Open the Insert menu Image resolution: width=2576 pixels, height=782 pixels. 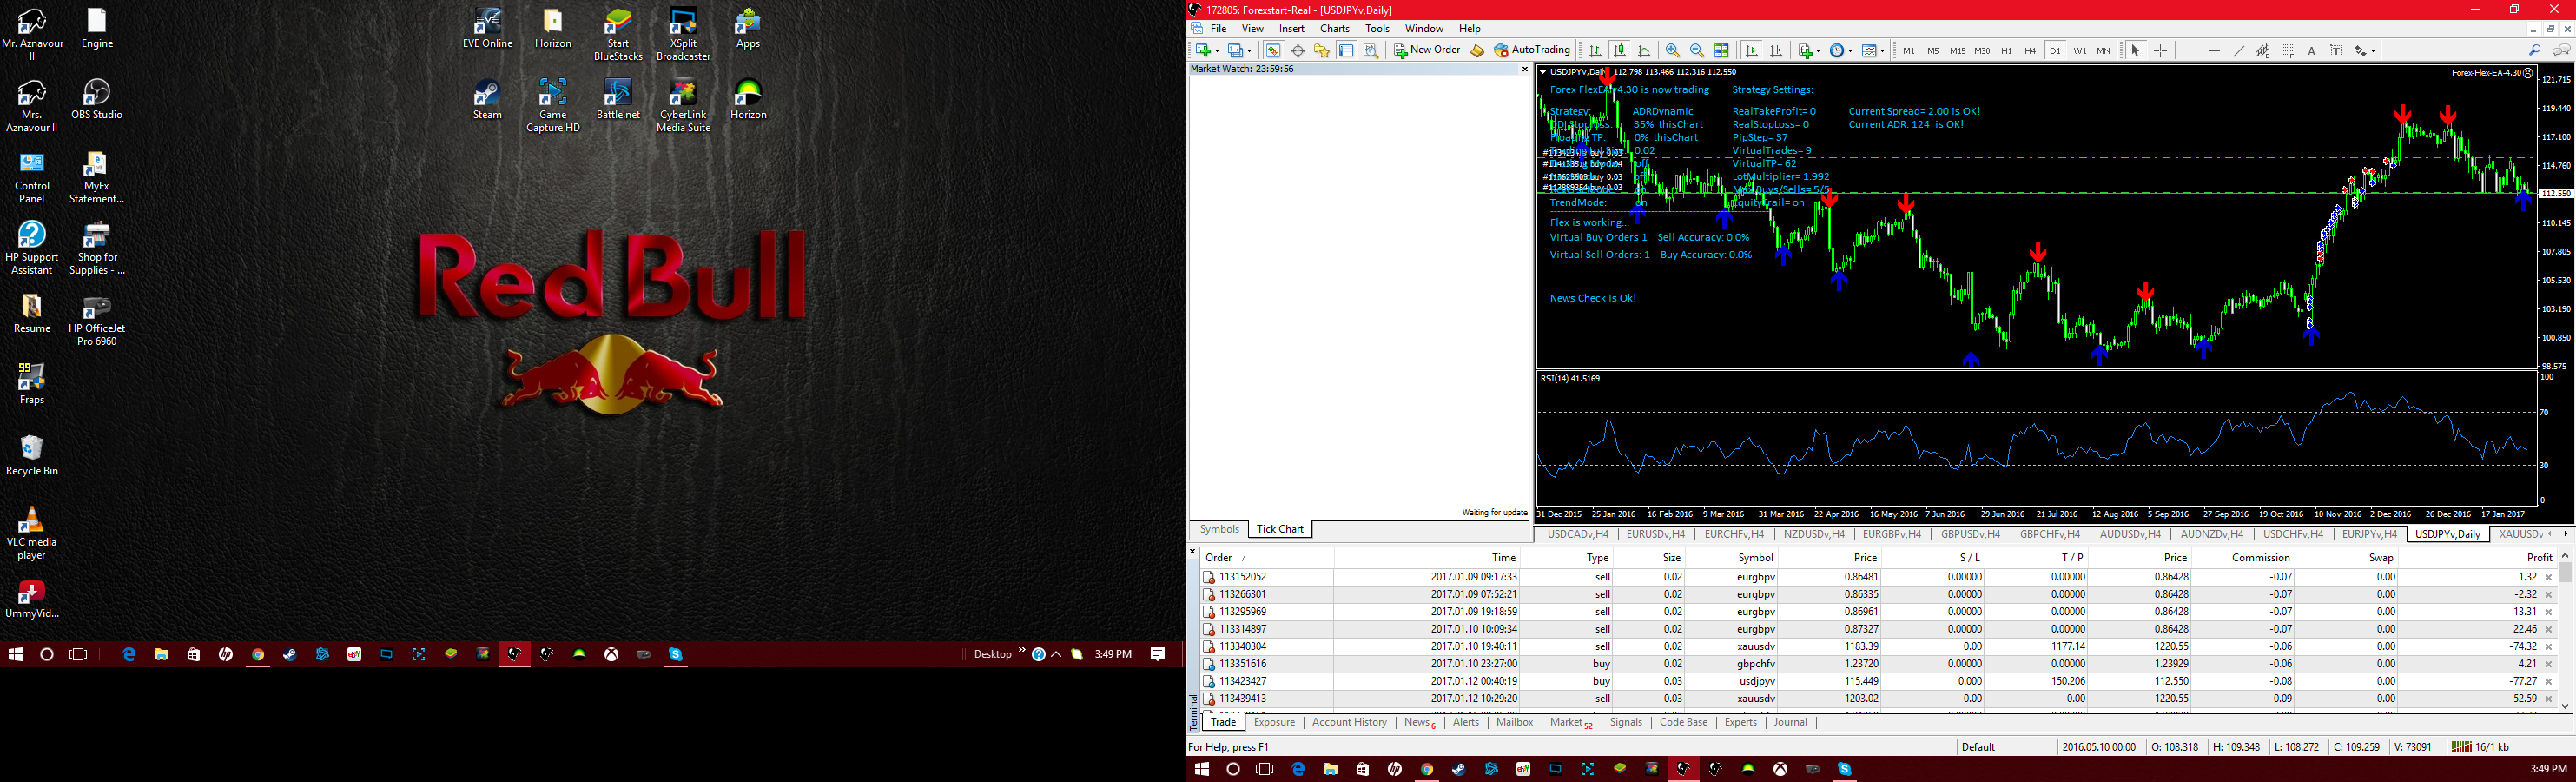pos(1291,29)
